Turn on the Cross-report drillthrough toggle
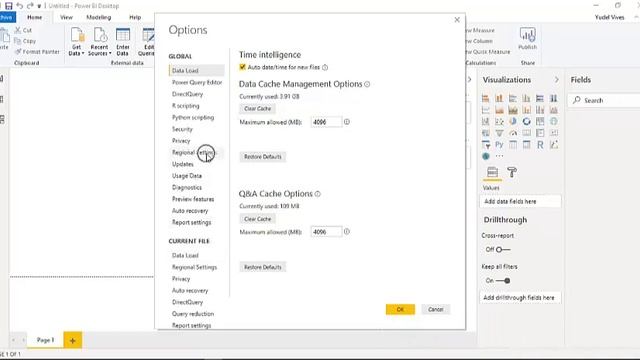Viewport: 640px width, 360px height. (x=503, y=249)
